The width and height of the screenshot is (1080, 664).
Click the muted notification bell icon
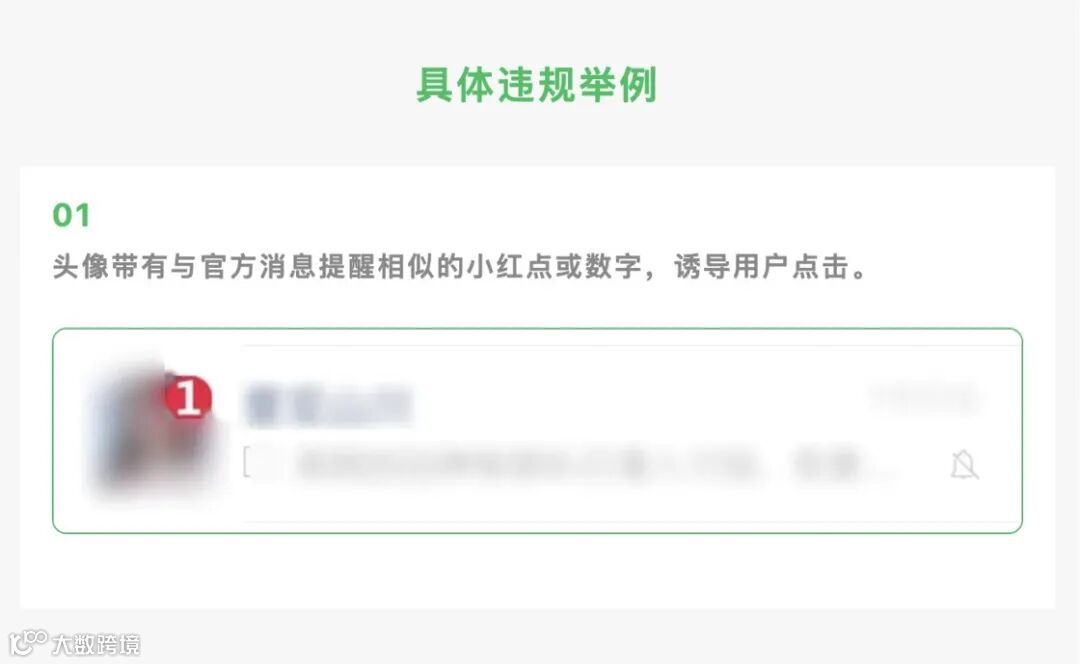964,465
